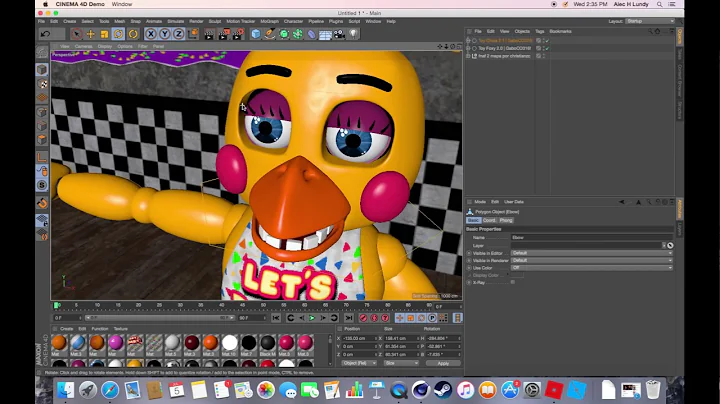Switch to the Phong attributes tab

click(506, 220)
